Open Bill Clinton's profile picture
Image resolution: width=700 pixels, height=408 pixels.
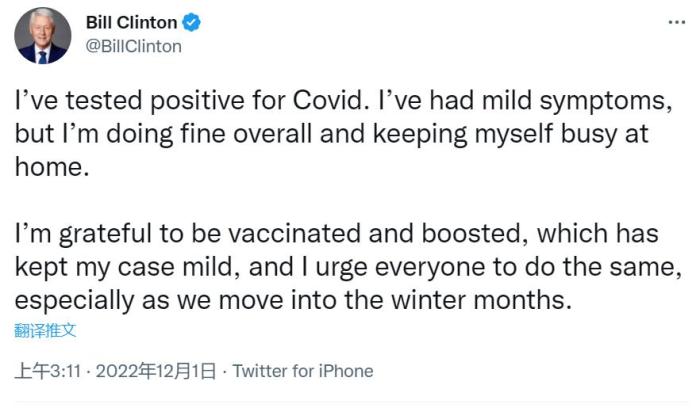(42, 35)
